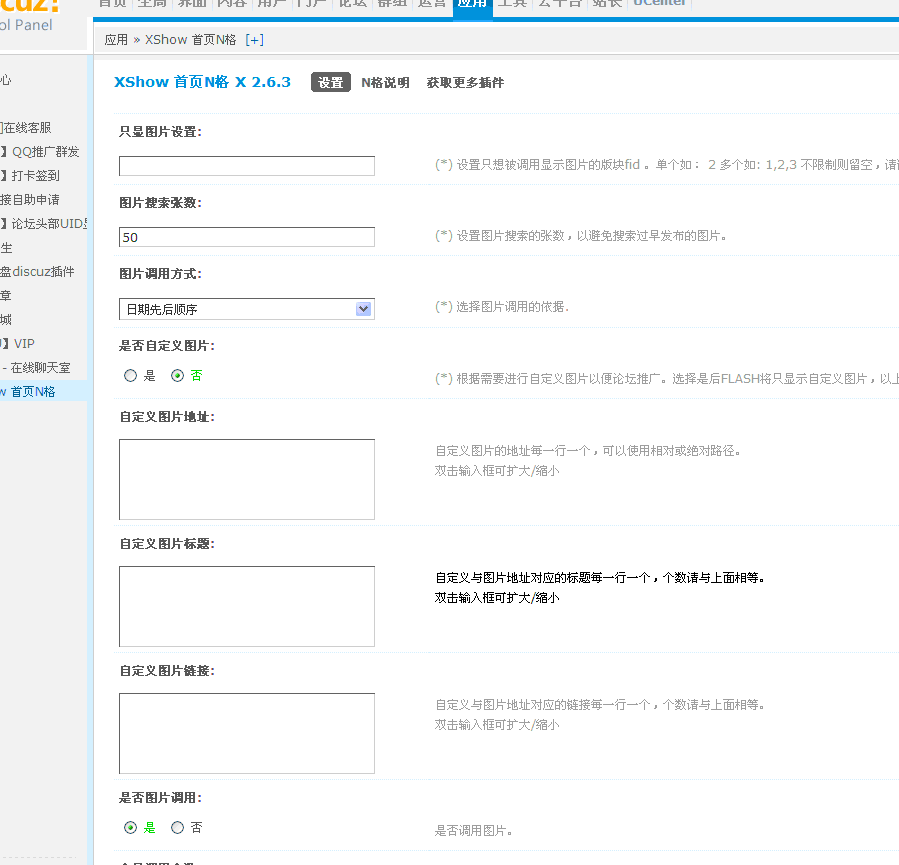Open the 图片调用方式 dropdown menu
This screenshot has height=865, width=899.
[363, 308]
